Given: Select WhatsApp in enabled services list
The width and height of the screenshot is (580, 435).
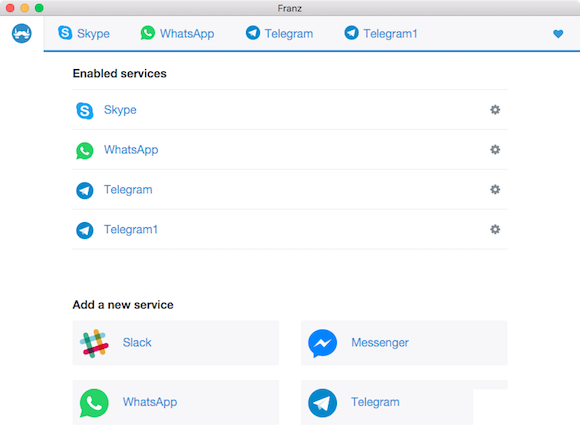Looking at the screenshot, I should tap(290, 150).
